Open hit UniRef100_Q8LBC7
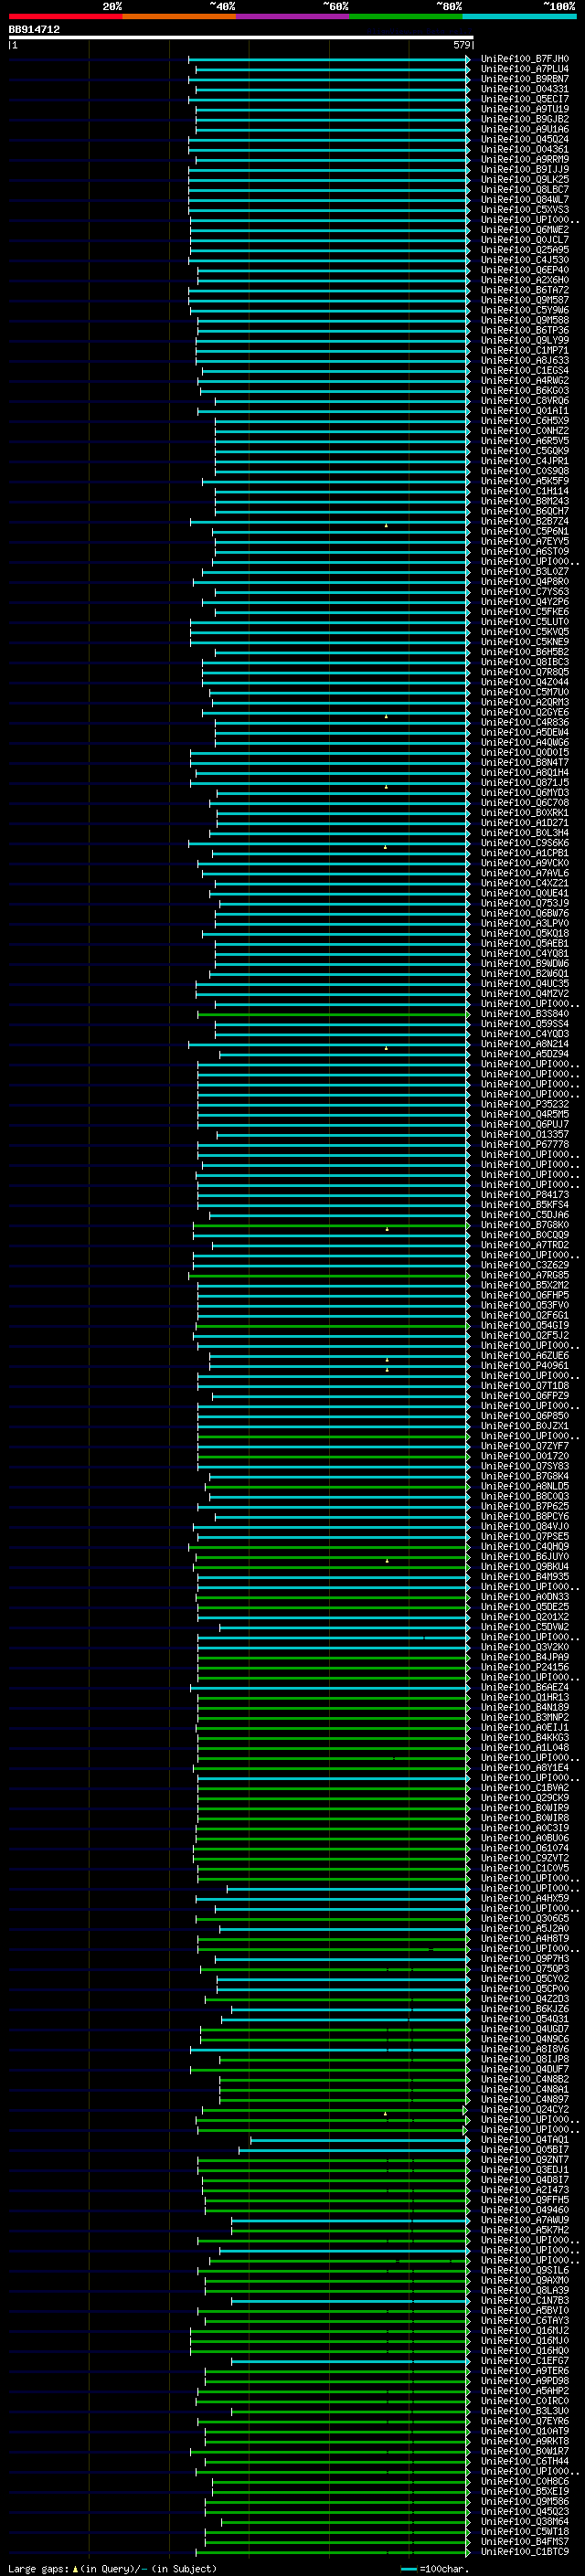This screenshot has width=585, height=2576. (x=524, y=189)
